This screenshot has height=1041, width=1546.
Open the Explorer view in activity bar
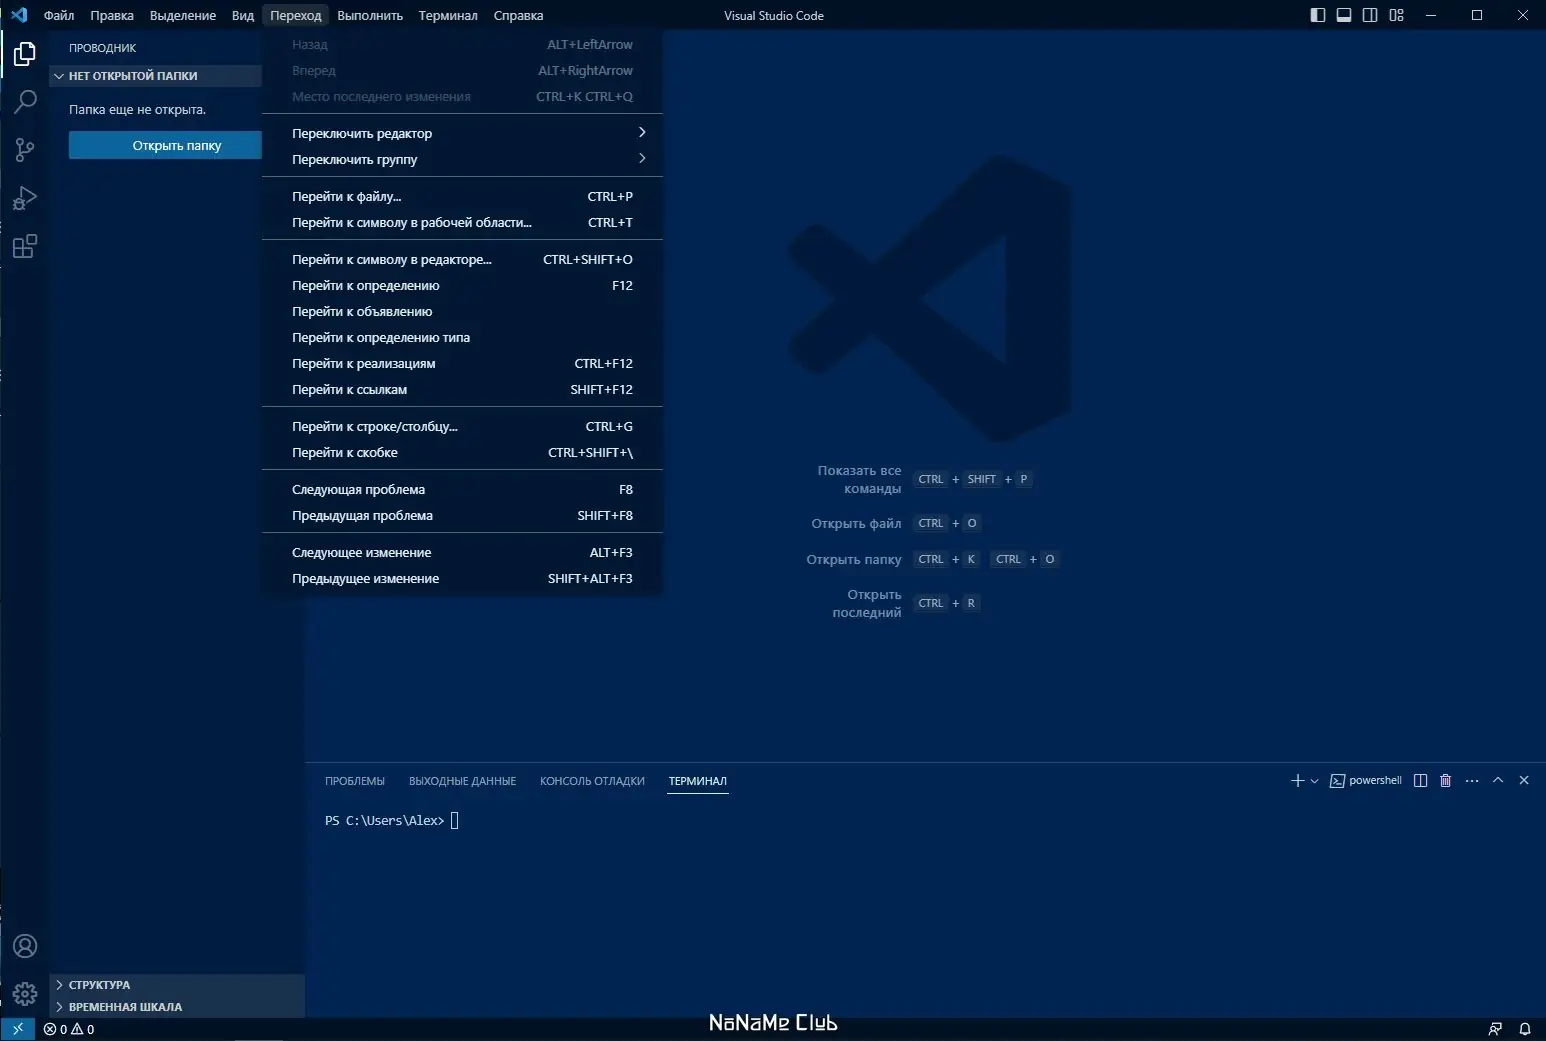(25, 53)
